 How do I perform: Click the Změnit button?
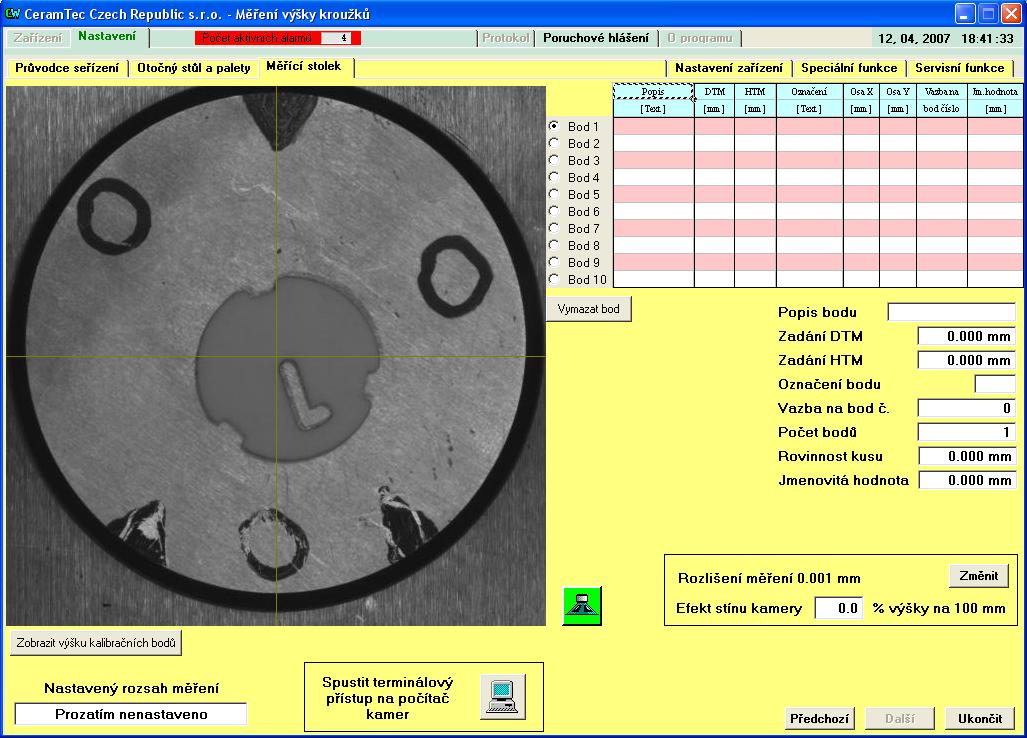tap(978, 576)
